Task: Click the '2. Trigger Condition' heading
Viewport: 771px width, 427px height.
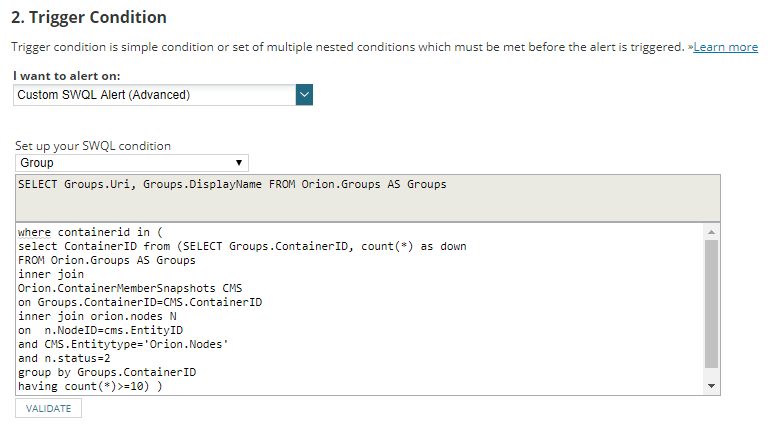Action: coord(89,17)
